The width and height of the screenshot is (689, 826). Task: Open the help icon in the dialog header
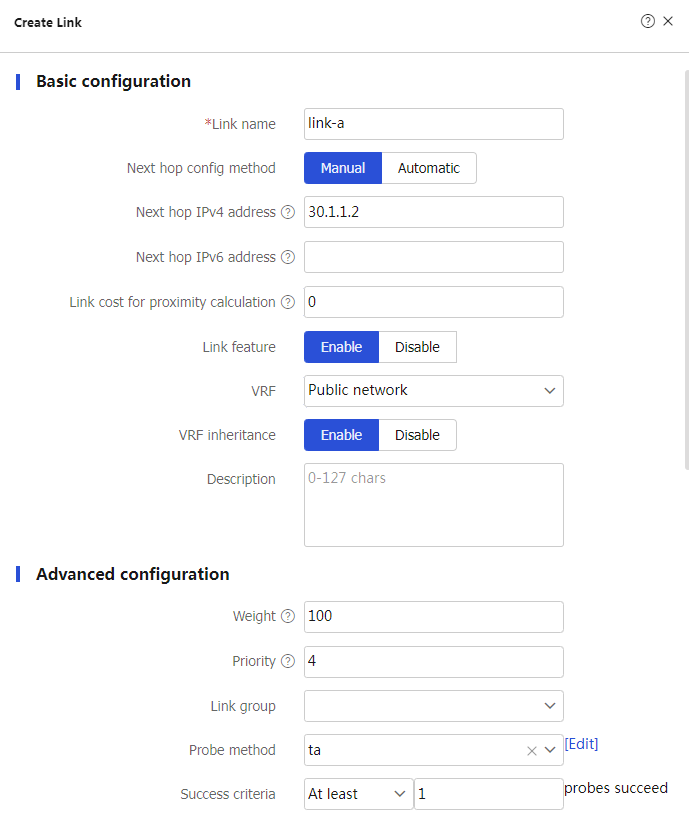coord(647,21)
